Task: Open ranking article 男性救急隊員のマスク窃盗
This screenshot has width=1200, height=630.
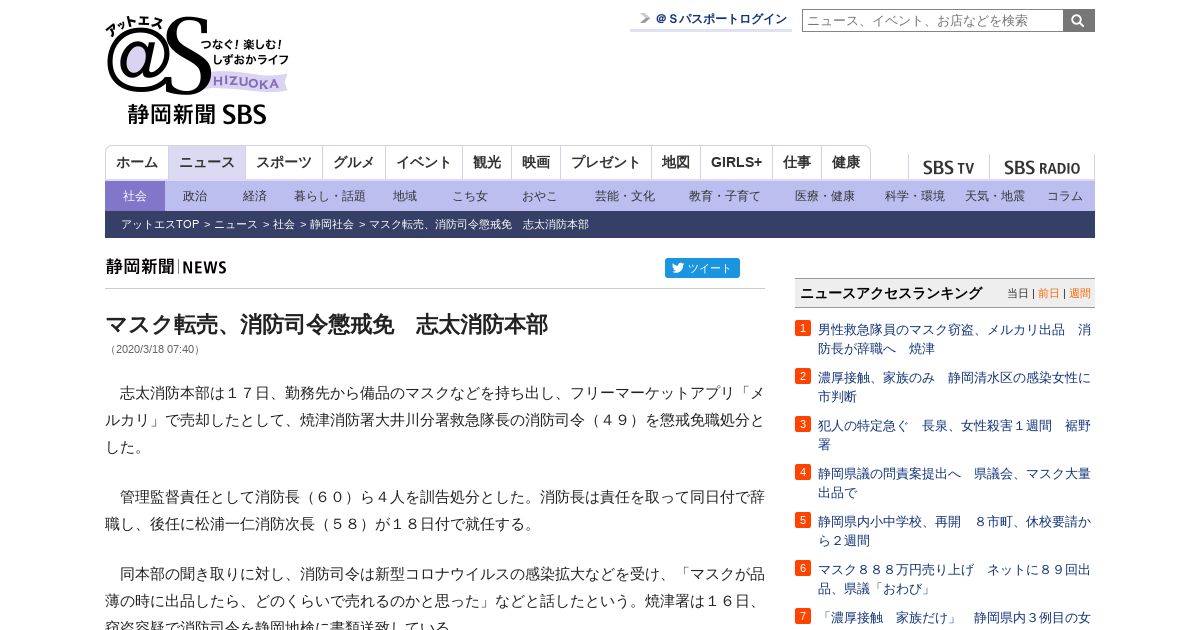Action: pyautogui.click(x=954, y=339)
